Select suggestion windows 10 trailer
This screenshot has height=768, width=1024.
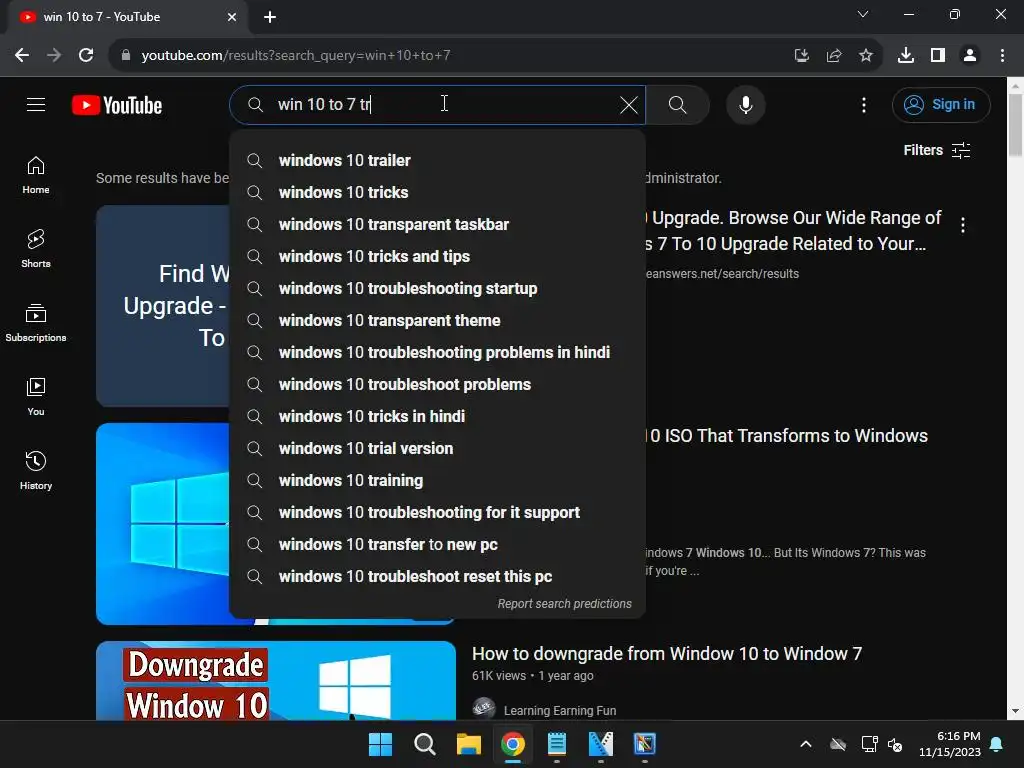click(438, 160)
